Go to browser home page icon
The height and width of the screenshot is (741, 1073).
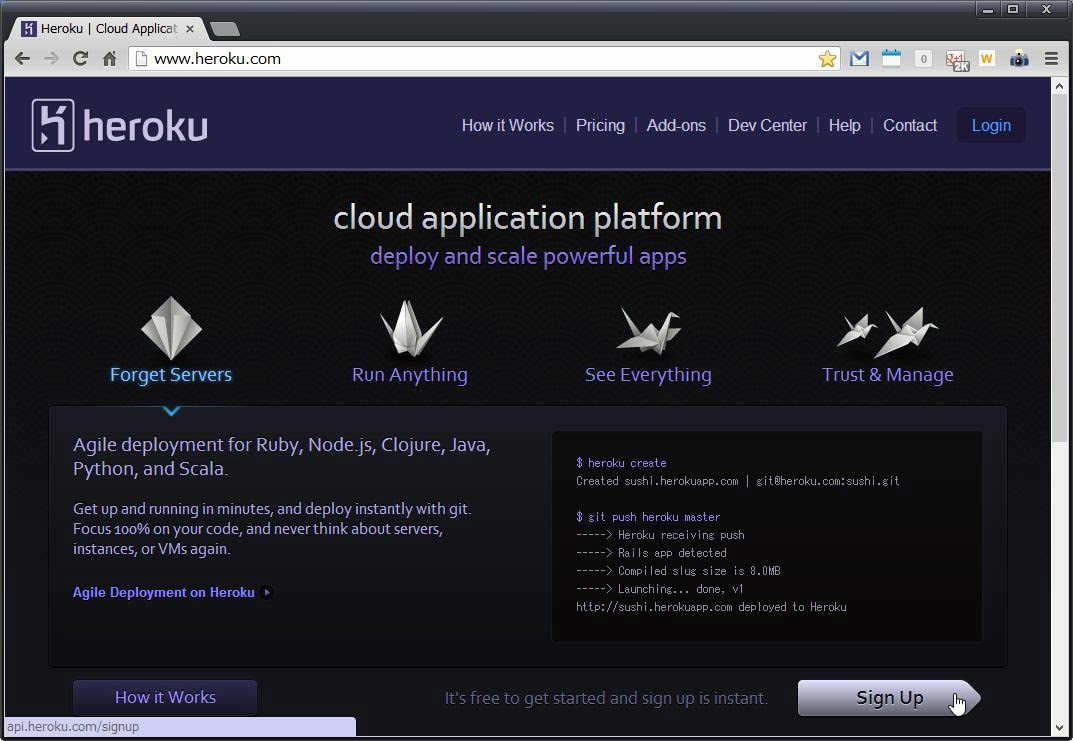(109, 59)
